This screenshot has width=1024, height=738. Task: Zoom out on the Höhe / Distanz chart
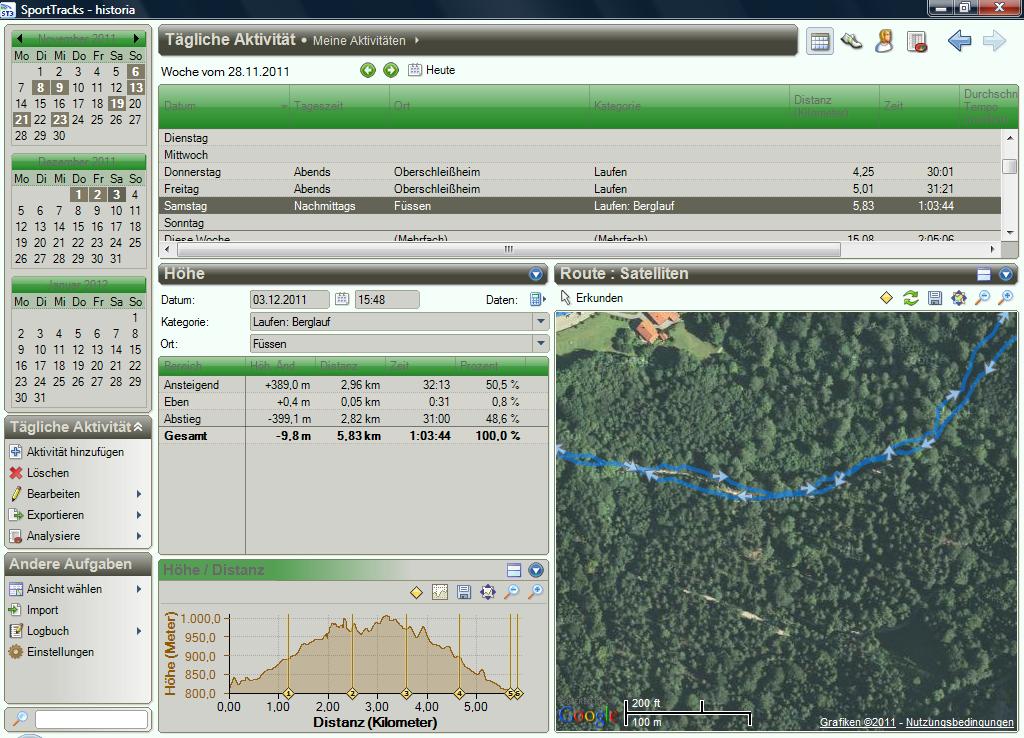pos(512,592)
